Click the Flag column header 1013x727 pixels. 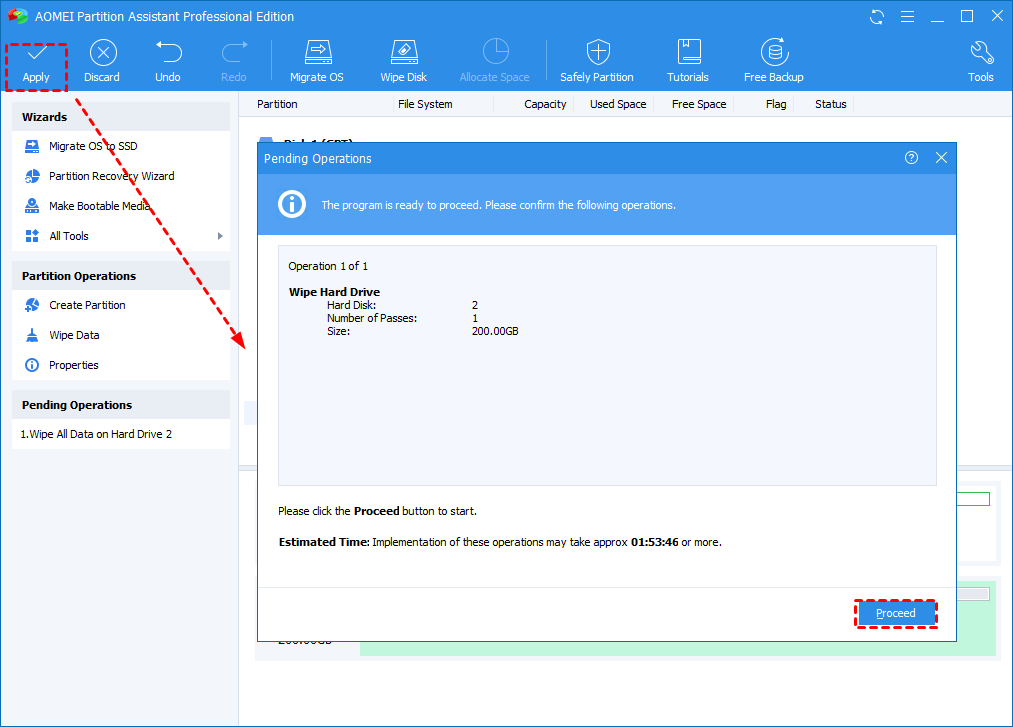pyautogui.click(x=776, y=104)
